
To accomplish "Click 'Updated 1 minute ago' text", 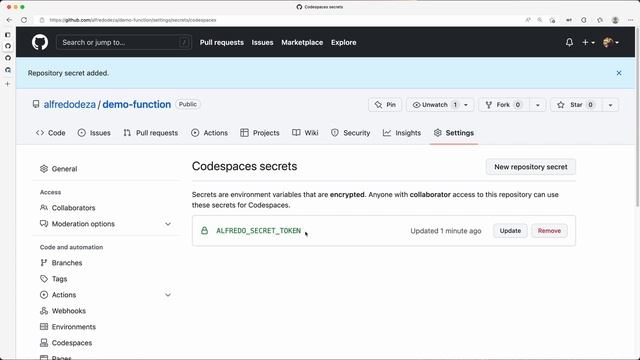I will (x=446, y=231).
